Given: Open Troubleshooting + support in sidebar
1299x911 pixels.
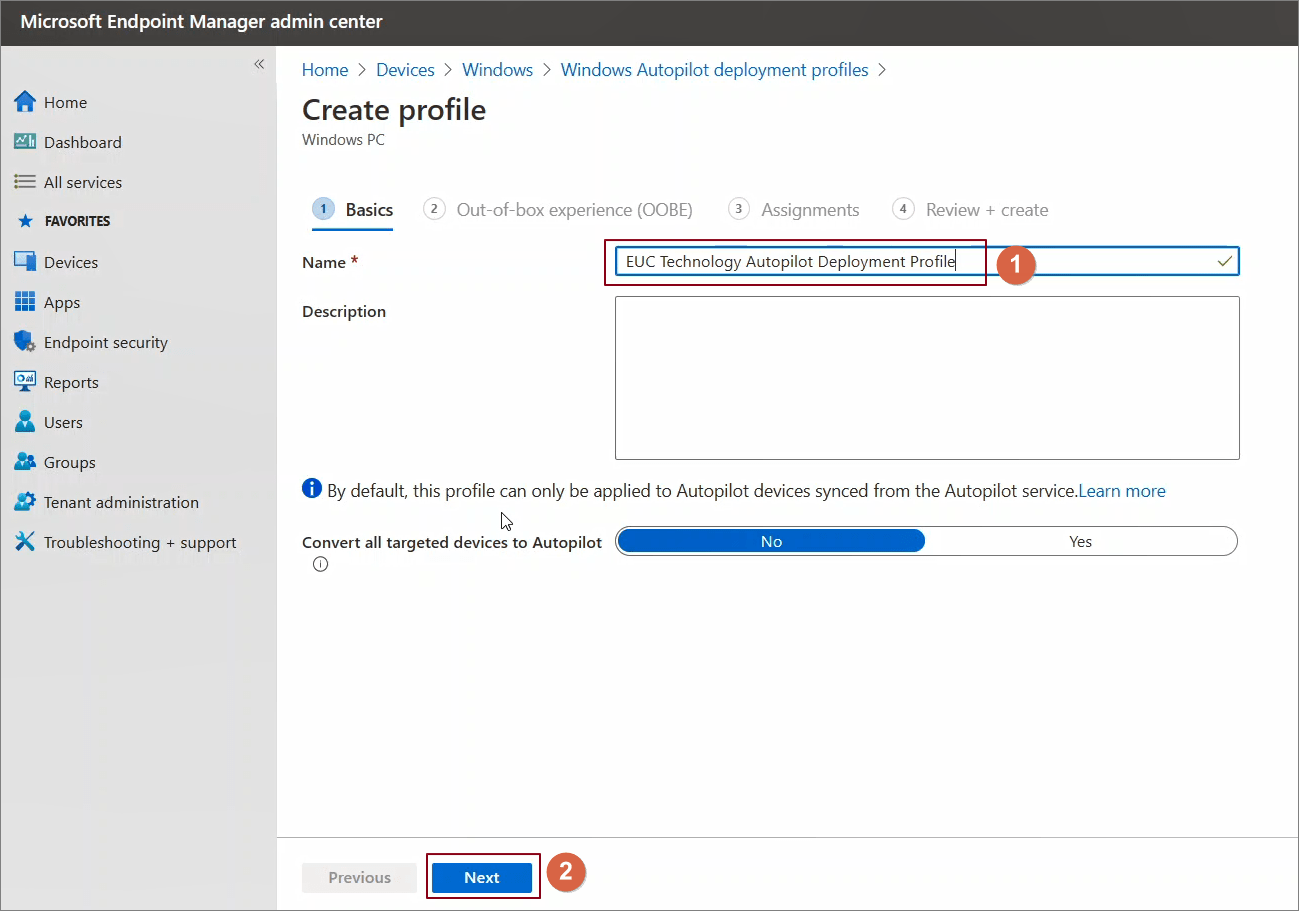Looking at the screenshot, I should 140,542.
